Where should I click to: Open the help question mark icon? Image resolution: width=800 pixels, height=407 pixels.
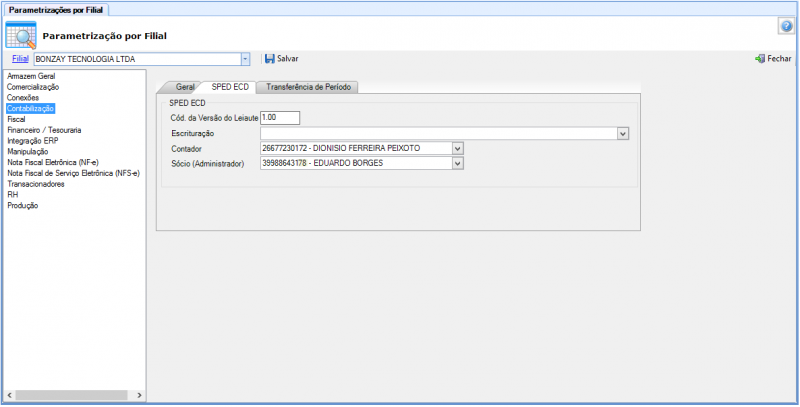pyautogui.click(x=786, y=25)
